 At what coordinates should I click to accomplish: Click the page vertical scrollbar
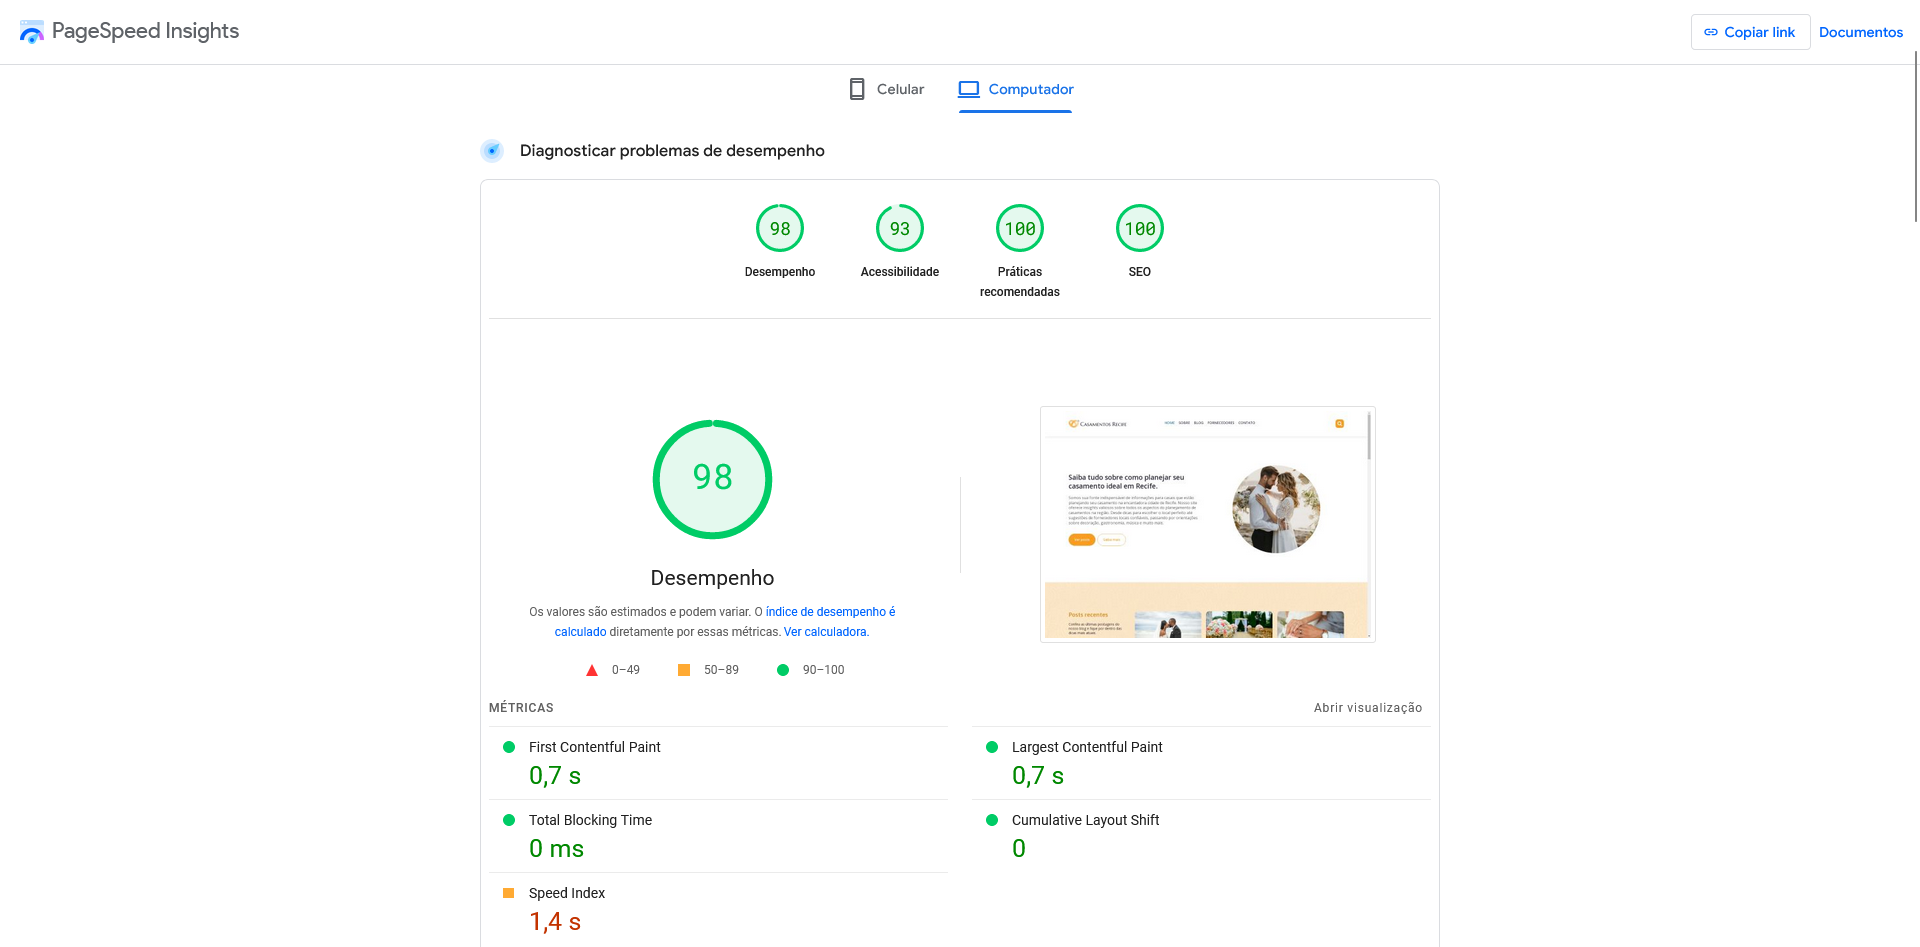1915,140
